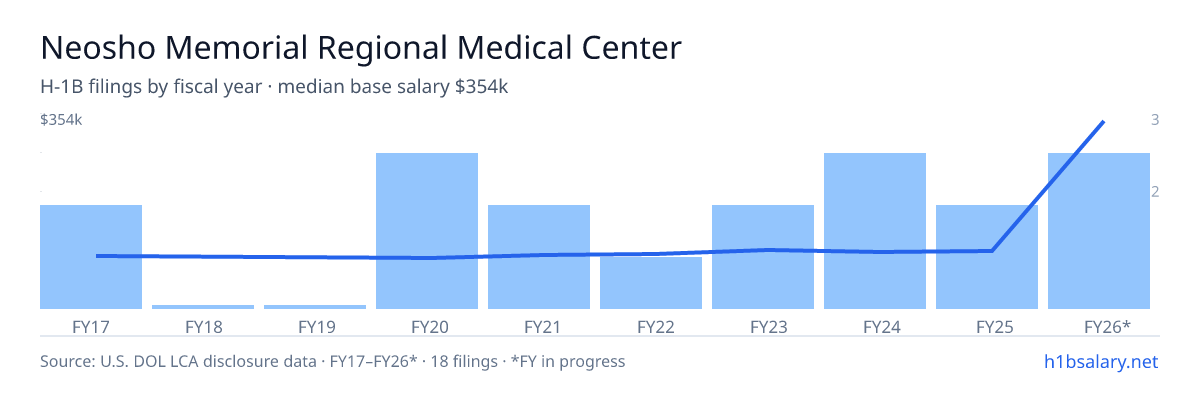Select the FY26* filings bar
This screenshot has height=400, width=1200.
click(x=1099, y=231)
